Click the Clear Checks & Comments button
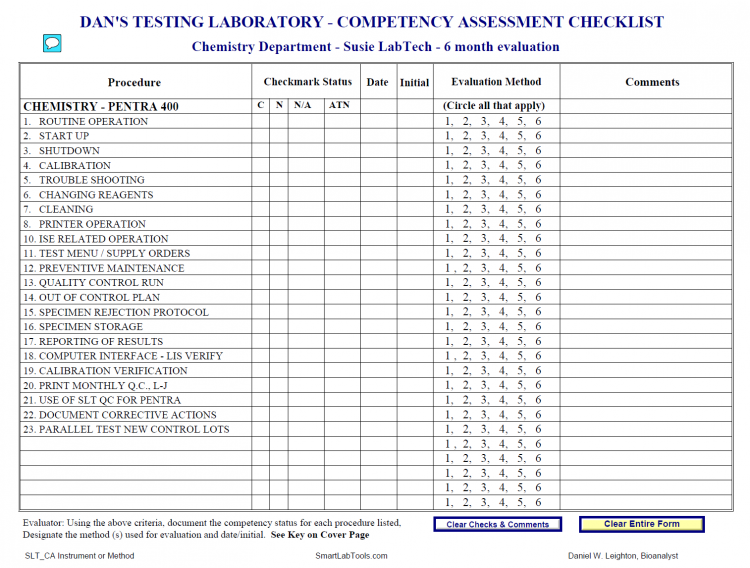 (x=497, y=524)
